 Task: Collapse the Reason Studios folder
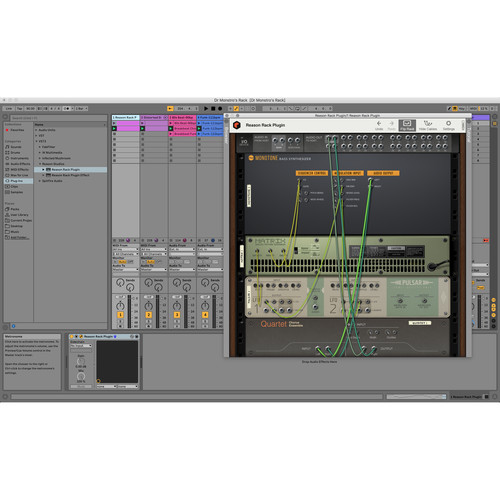pyautogui.click(x=40, y=164)
